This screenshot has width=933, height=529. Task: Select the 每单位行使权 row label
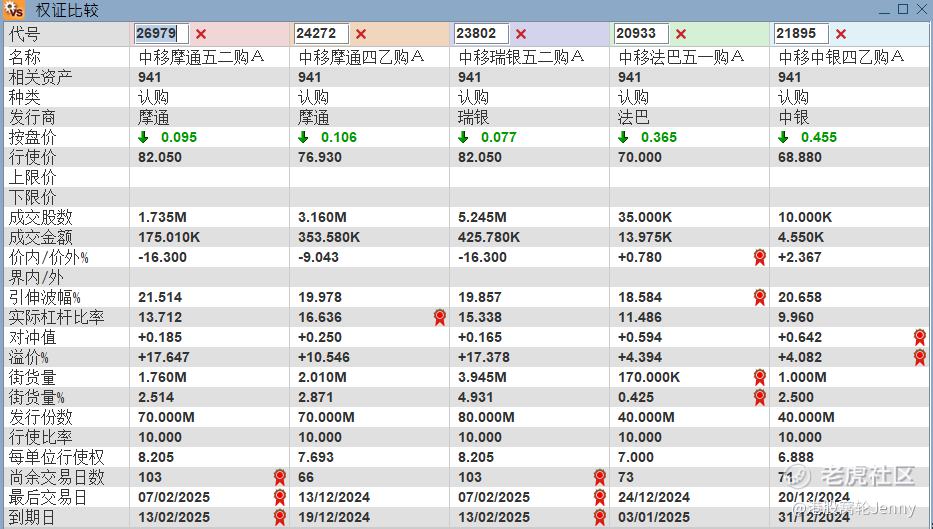click(57, 457)
